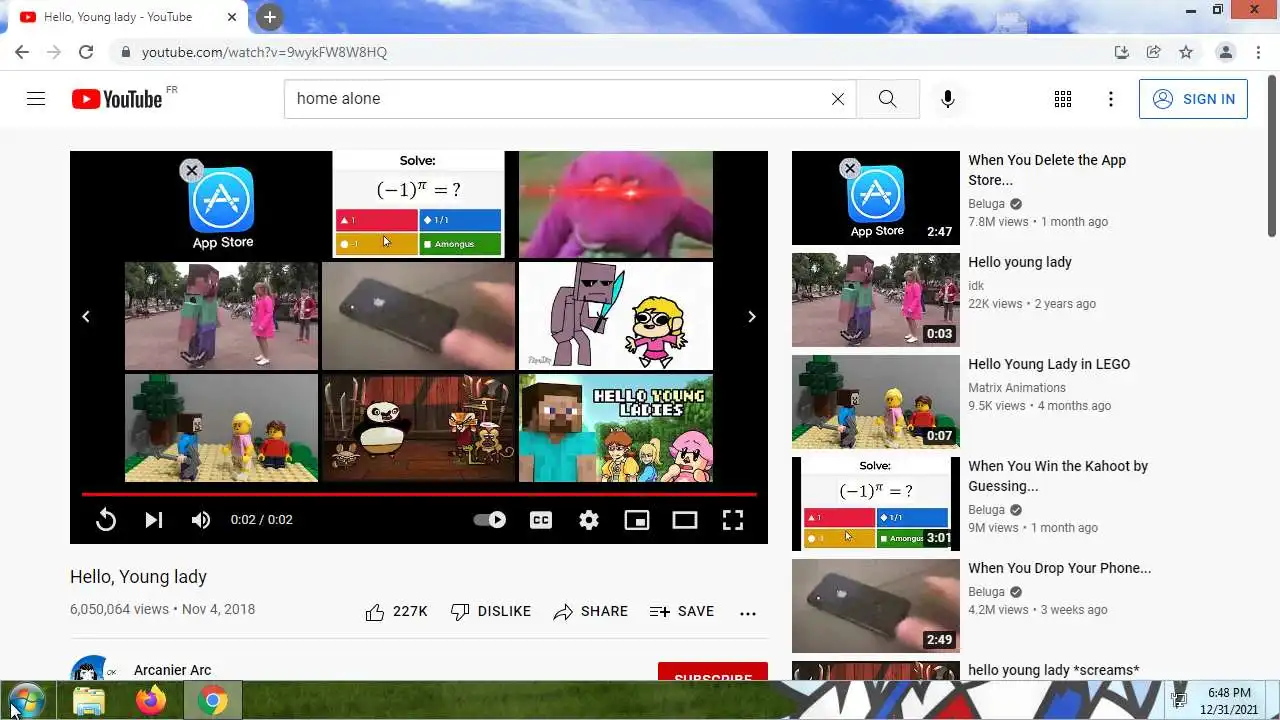Switch to theater mode

pos(685,519)
